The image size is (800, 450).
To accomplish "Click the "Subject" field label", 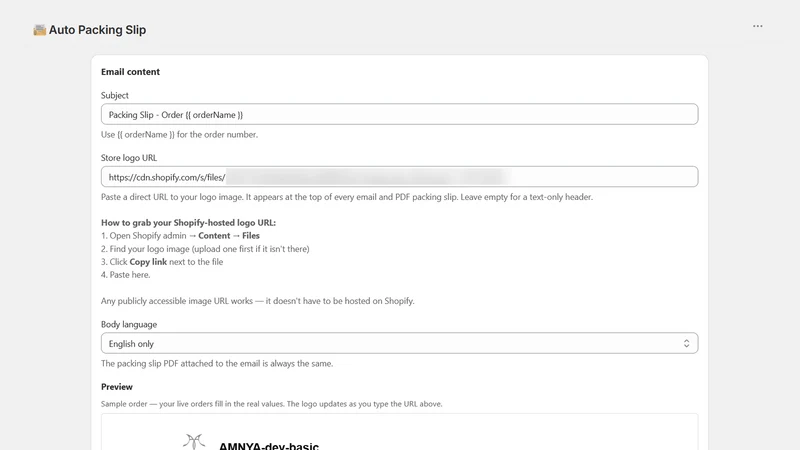I will 115,95.
